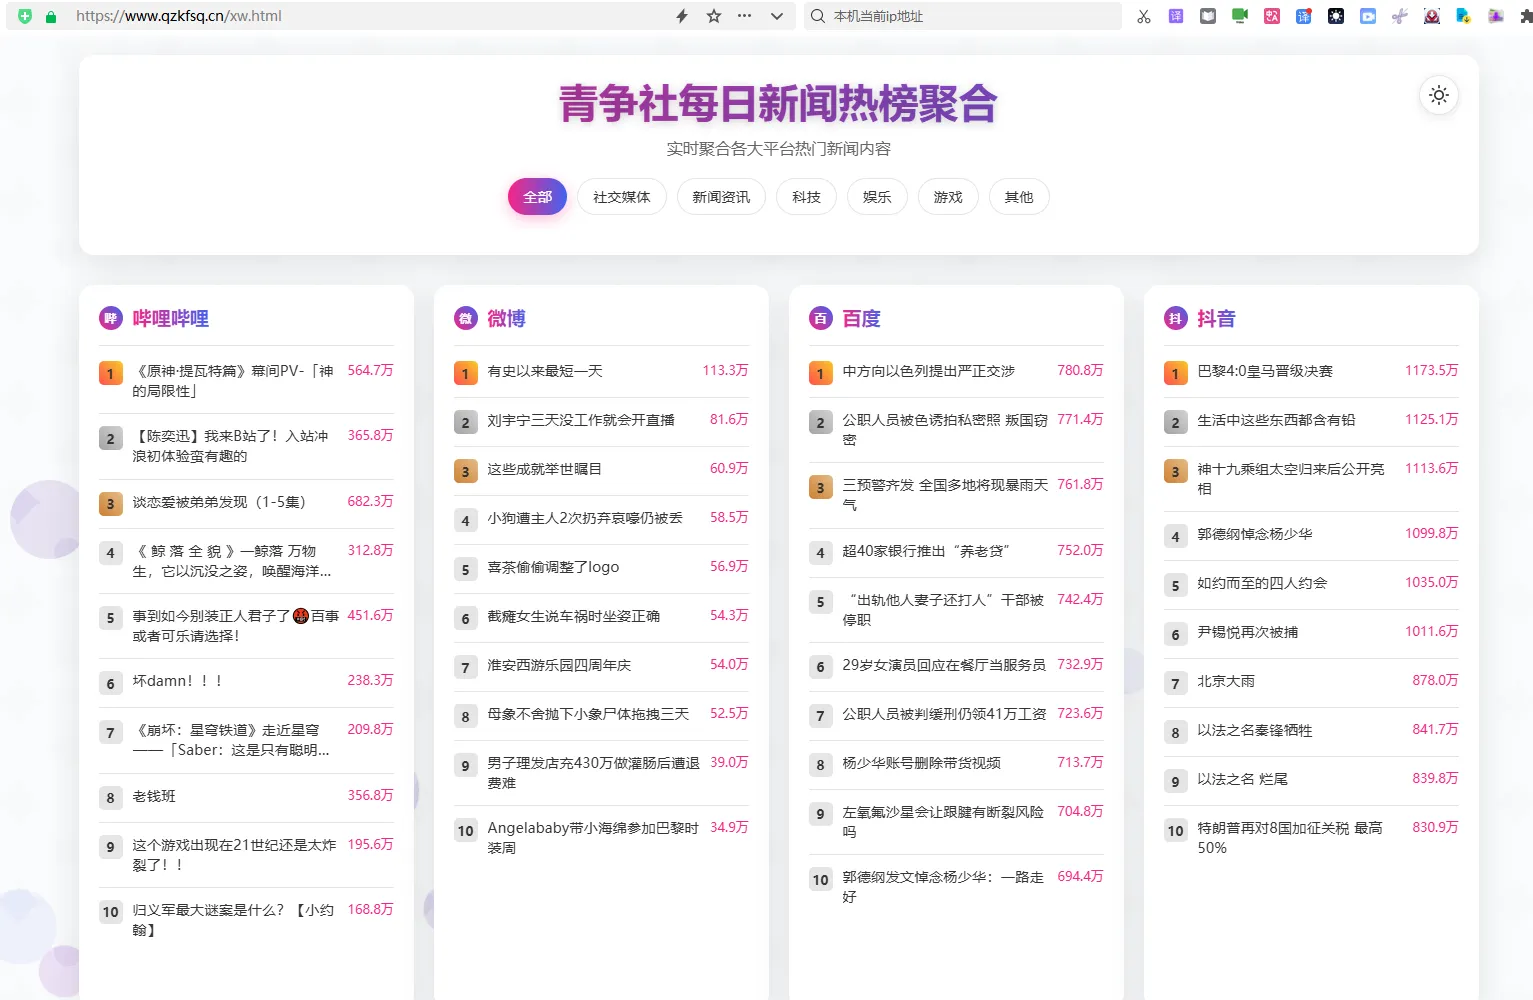
Task: Open the scissors screenshot tool in toolbar
Action: [x=1144, y=16]
